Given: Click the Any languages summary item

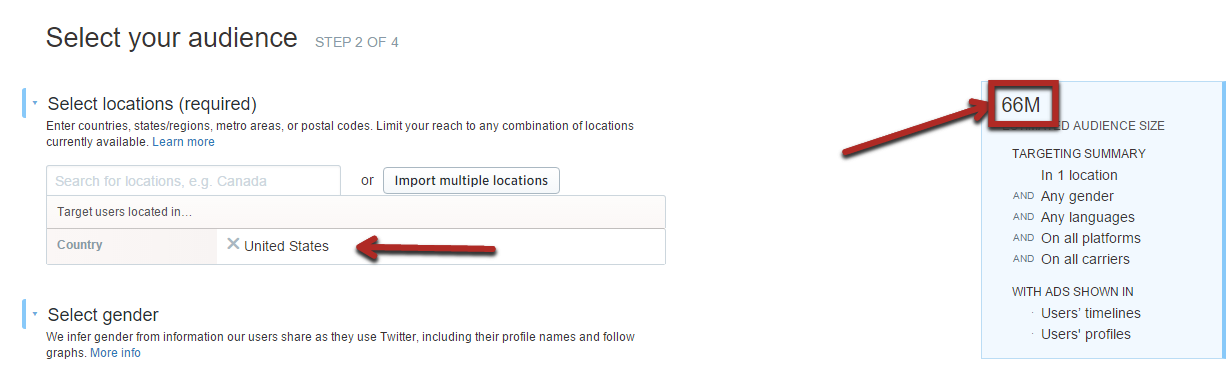Looking at the screenshot, I should (1088, 217).
